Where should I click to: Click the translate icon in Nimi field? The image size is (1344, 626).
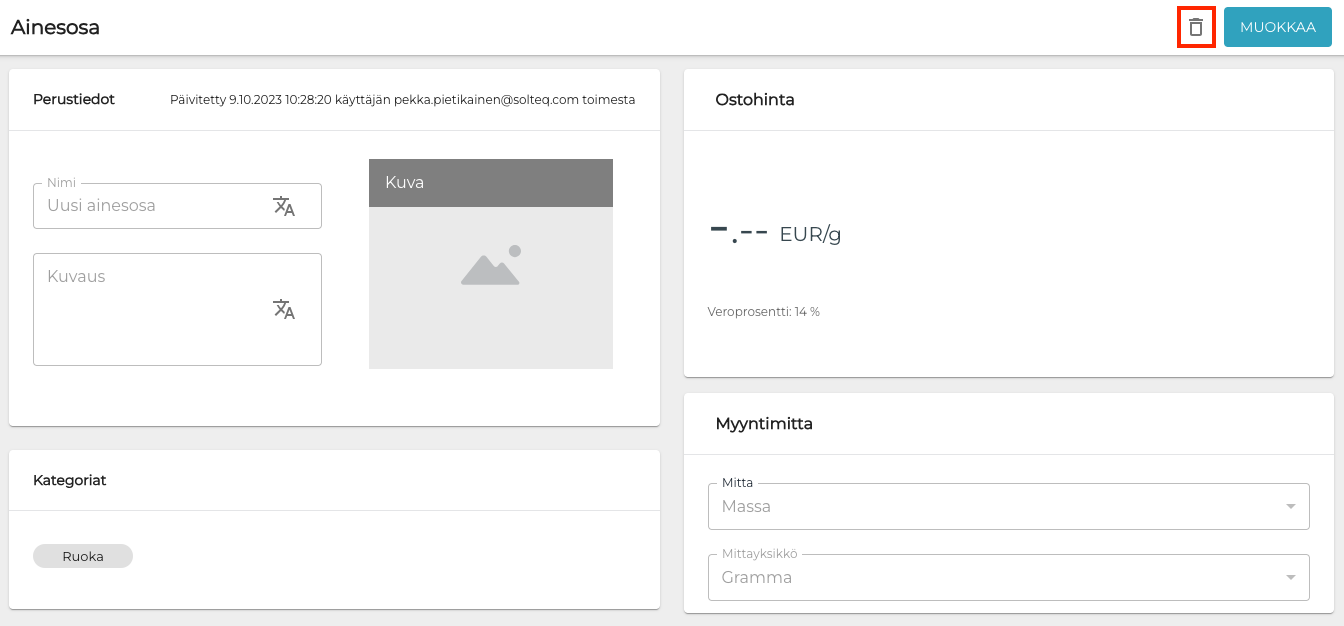[x=284, y=206]
